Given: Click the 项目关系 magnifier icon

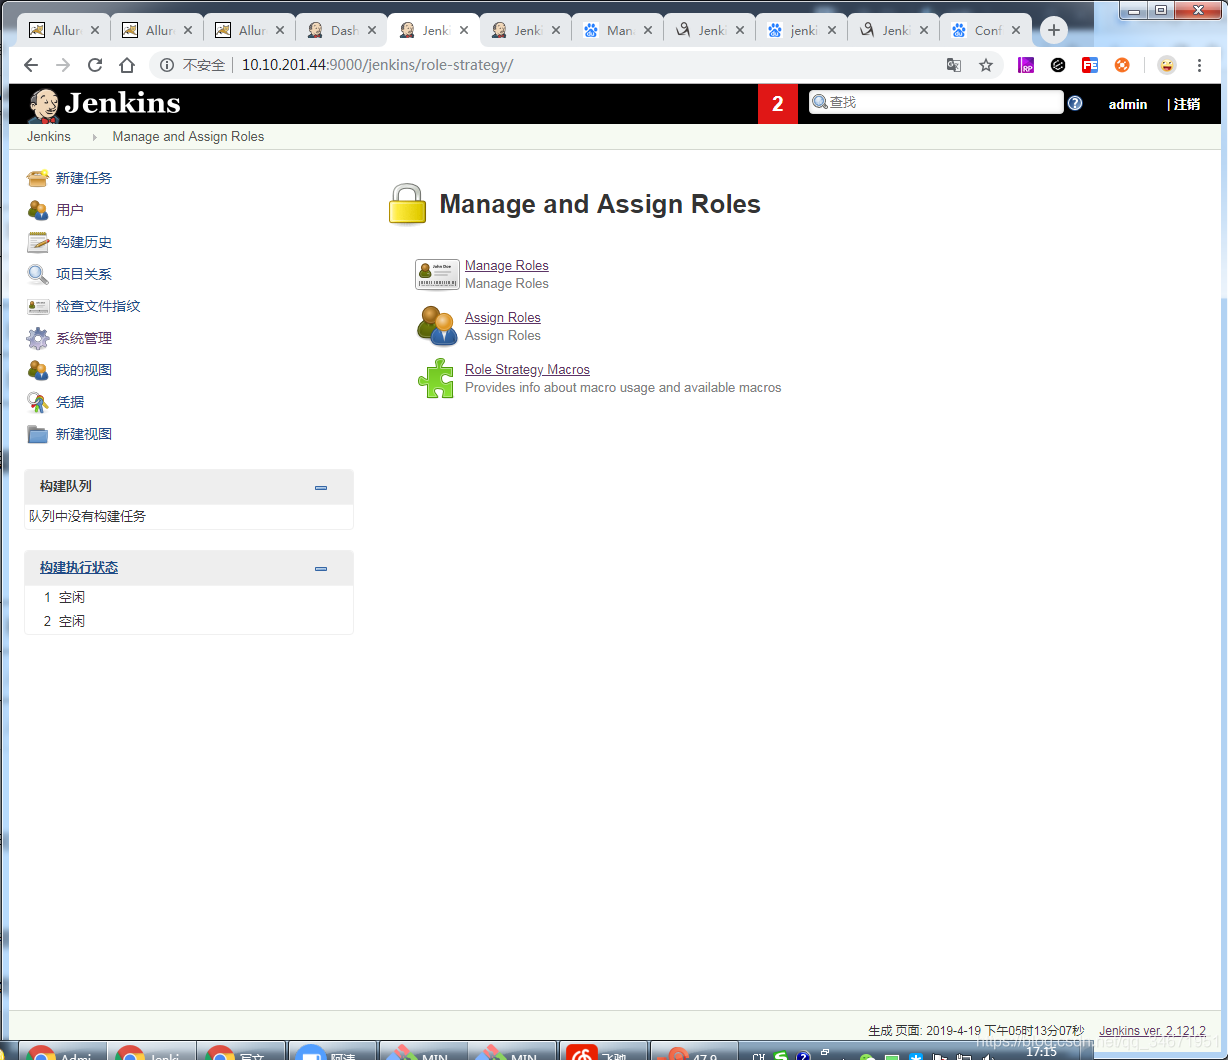Looking at the screenshot, I should point(38,274).
